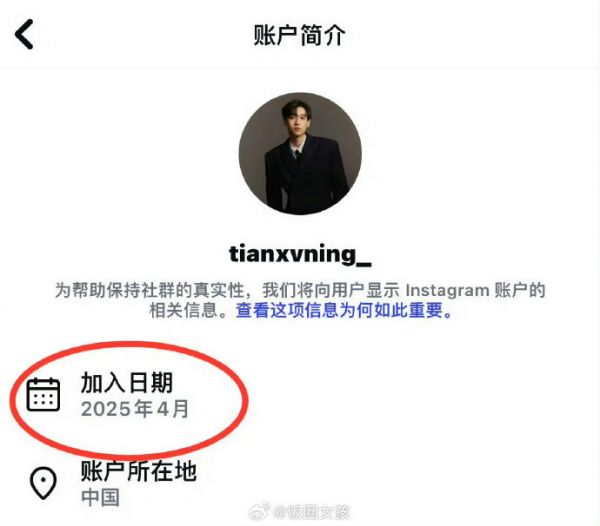The image size is (600, 526).
Task: Click the 账户简介 page title
Action: click(300, 35)
